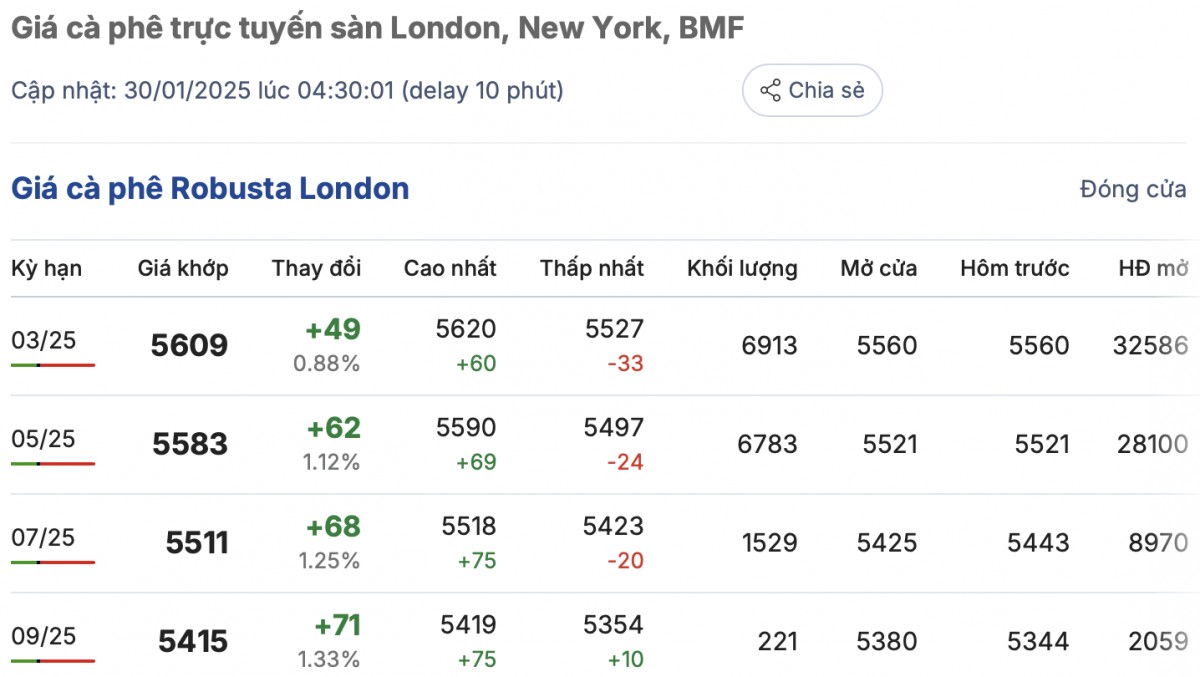Select the 03/25 contract term row

coord(43,340)
